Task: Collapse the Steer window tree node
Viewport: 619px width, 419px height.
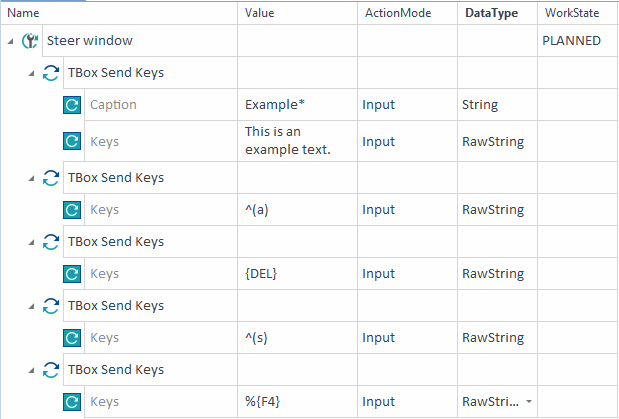Action: point(11,42)
